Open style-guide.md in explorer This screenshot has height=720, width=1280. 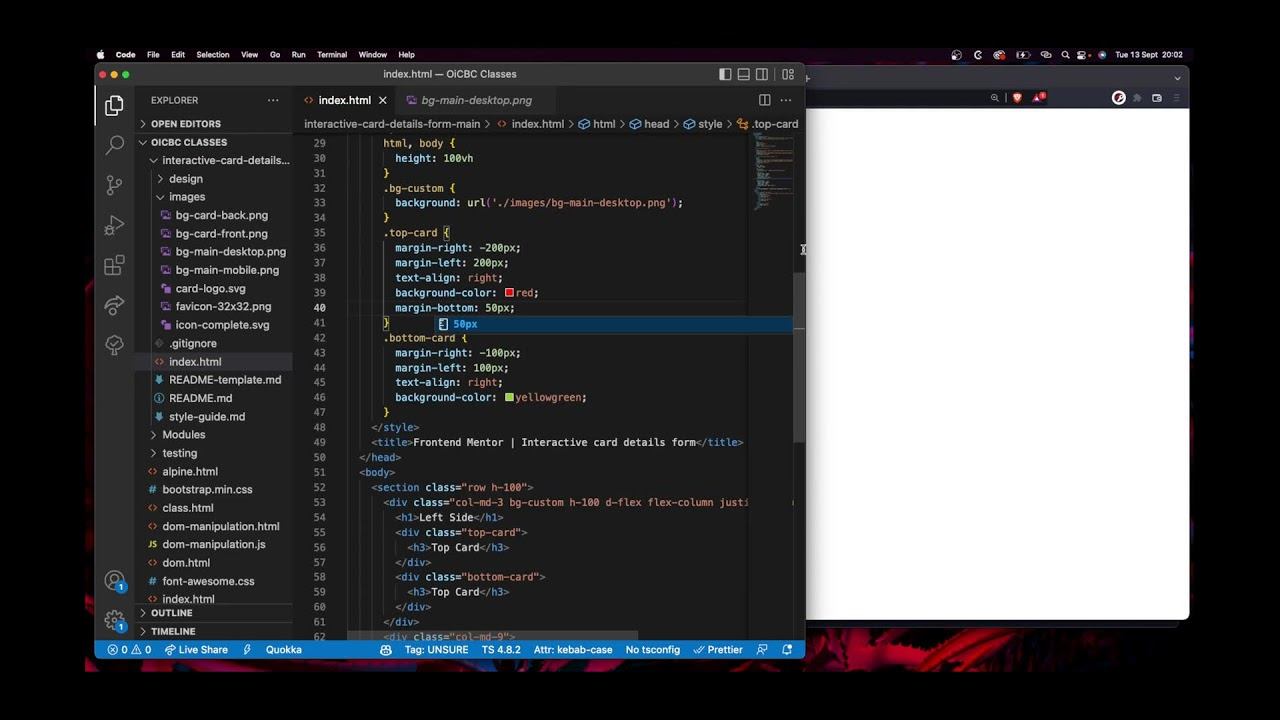point(207,417)
